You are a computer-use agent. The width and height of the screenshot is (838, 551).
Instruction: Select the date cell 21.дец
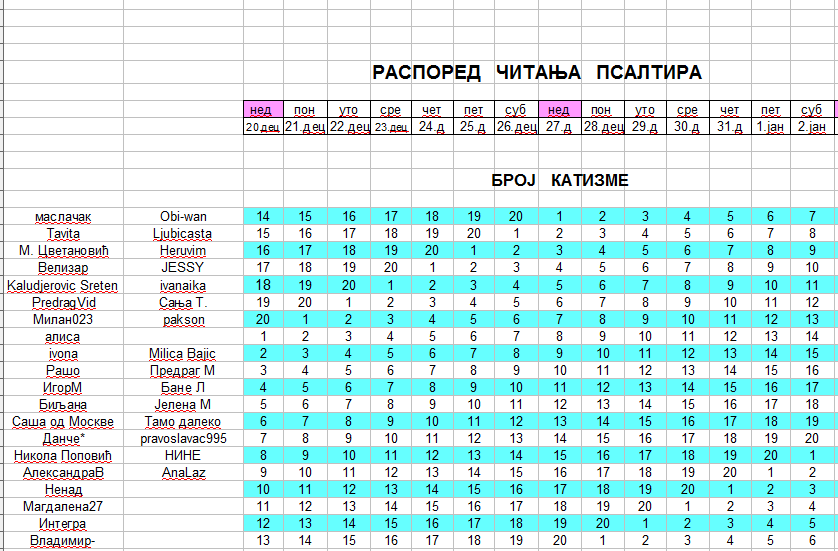click(305, 127)
